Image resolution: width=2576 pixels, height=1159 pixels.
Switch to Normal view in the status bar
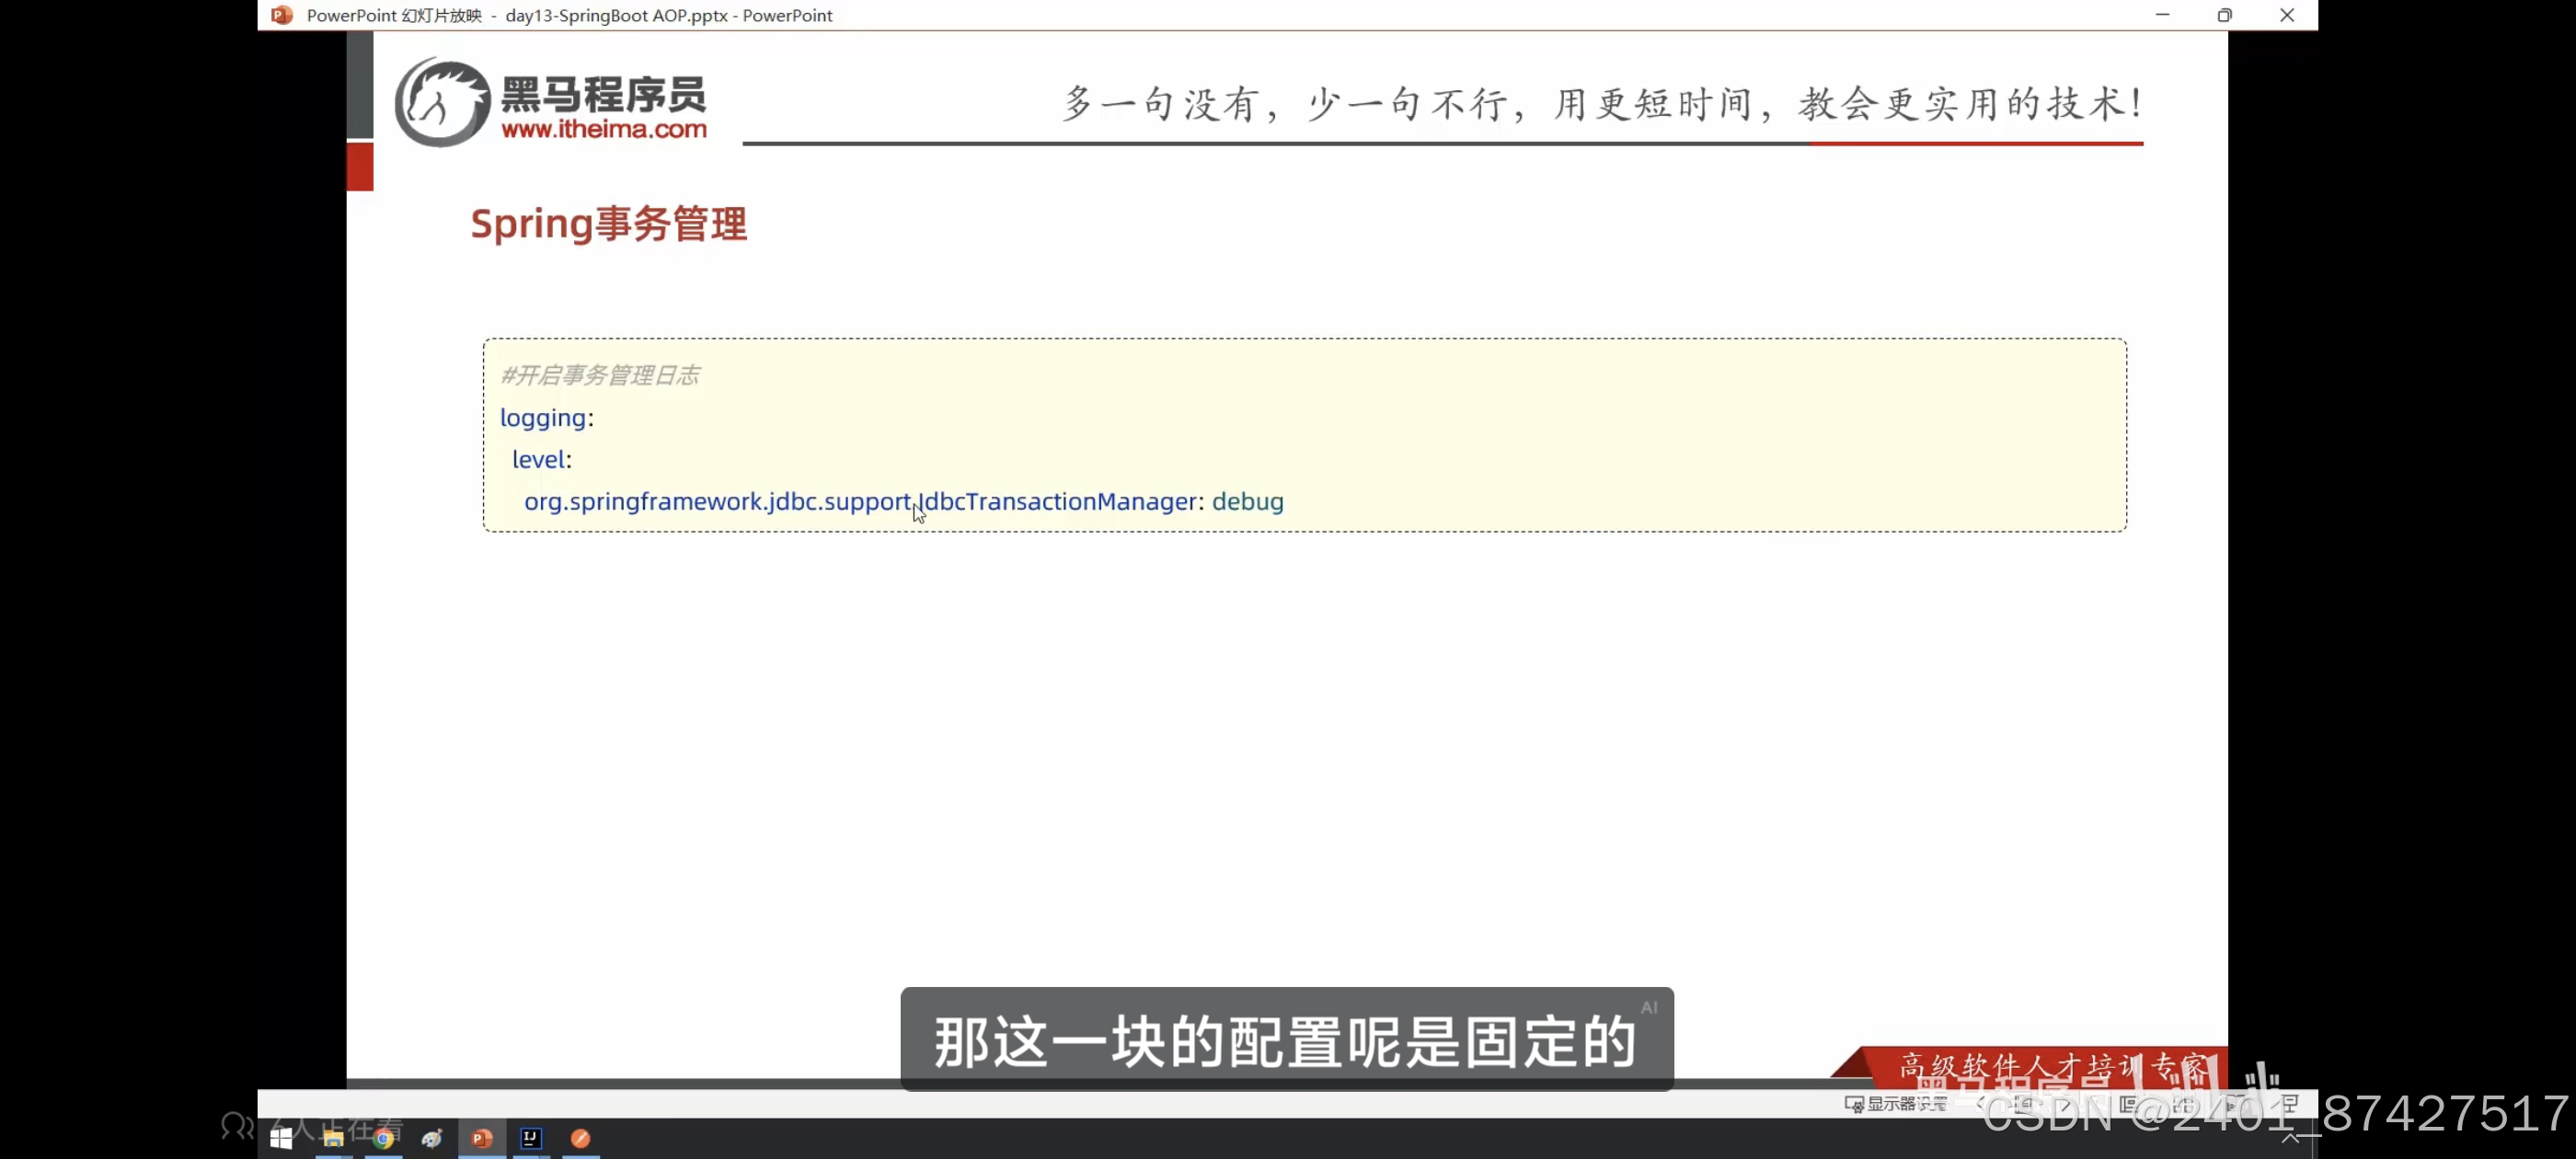2128,1104
